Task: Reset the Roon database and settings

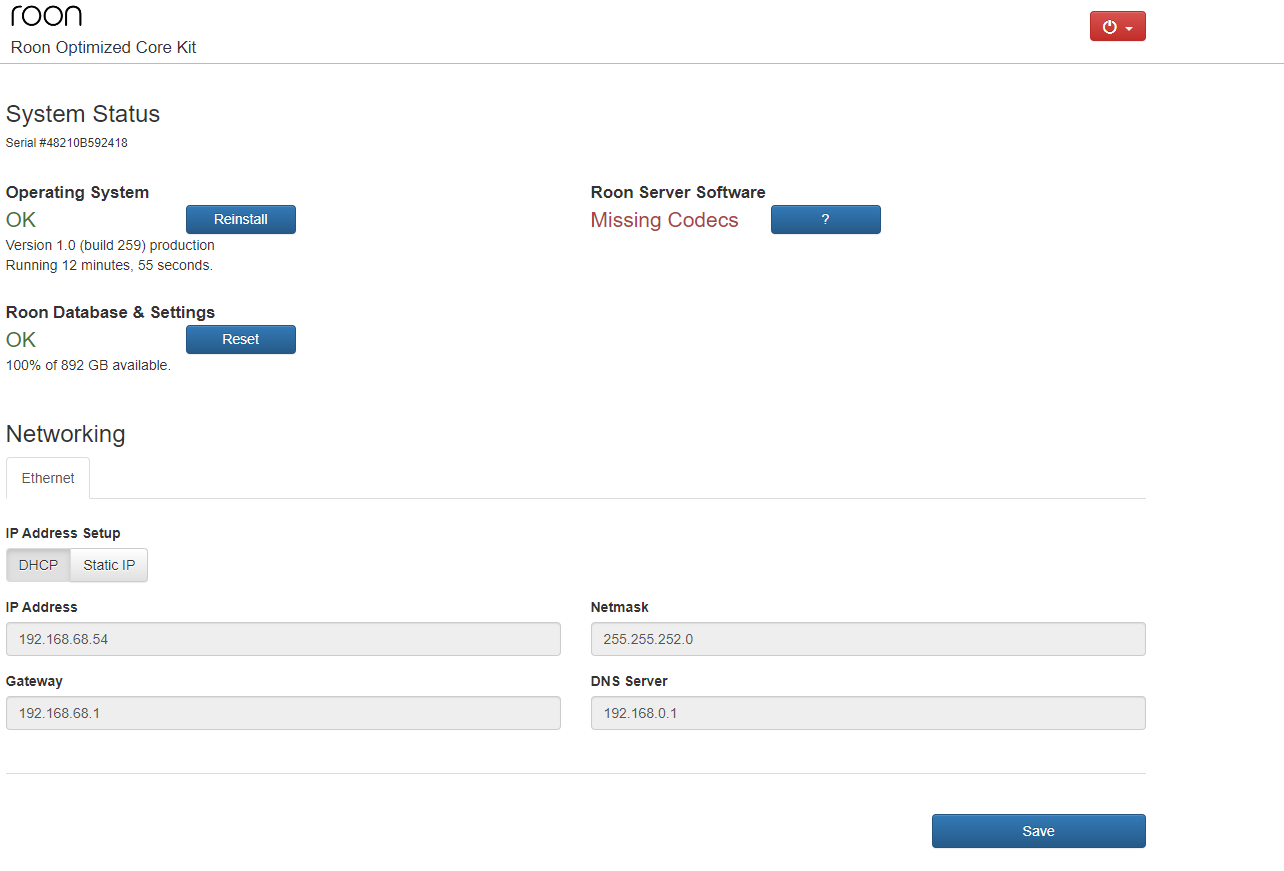Action: pos(240,339)
